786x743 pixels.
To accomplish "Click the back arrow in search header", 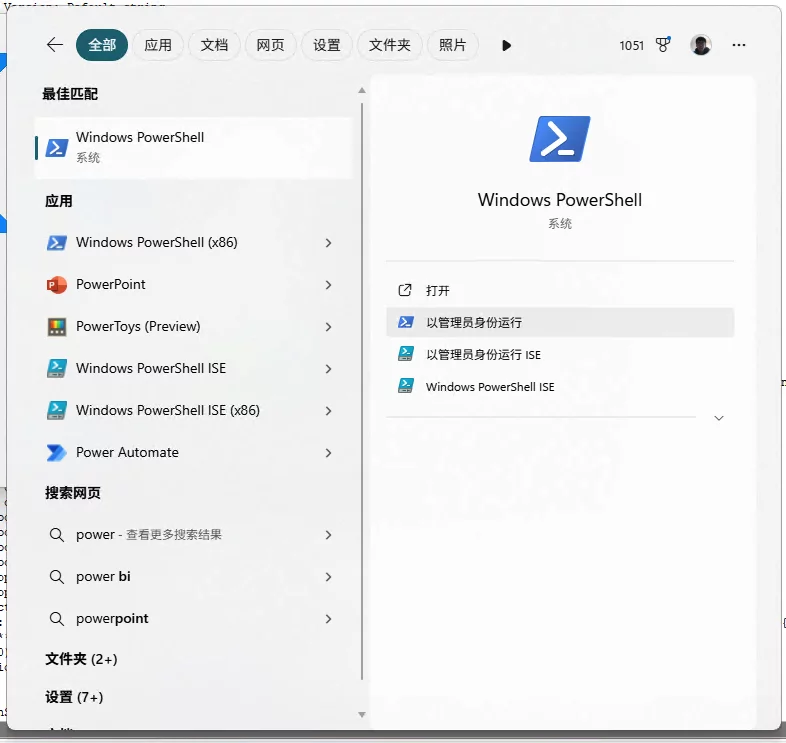I will (x=55, y=45).
